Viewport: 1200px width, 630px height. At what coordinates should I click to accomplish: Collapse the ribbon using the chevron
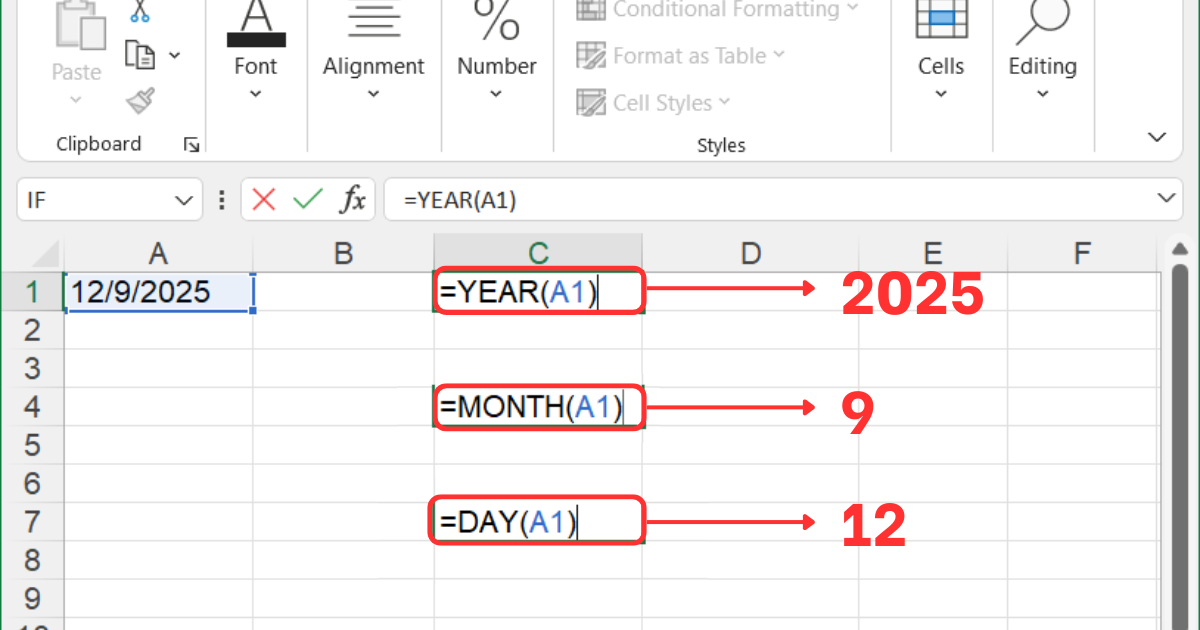pos(1157,136)
